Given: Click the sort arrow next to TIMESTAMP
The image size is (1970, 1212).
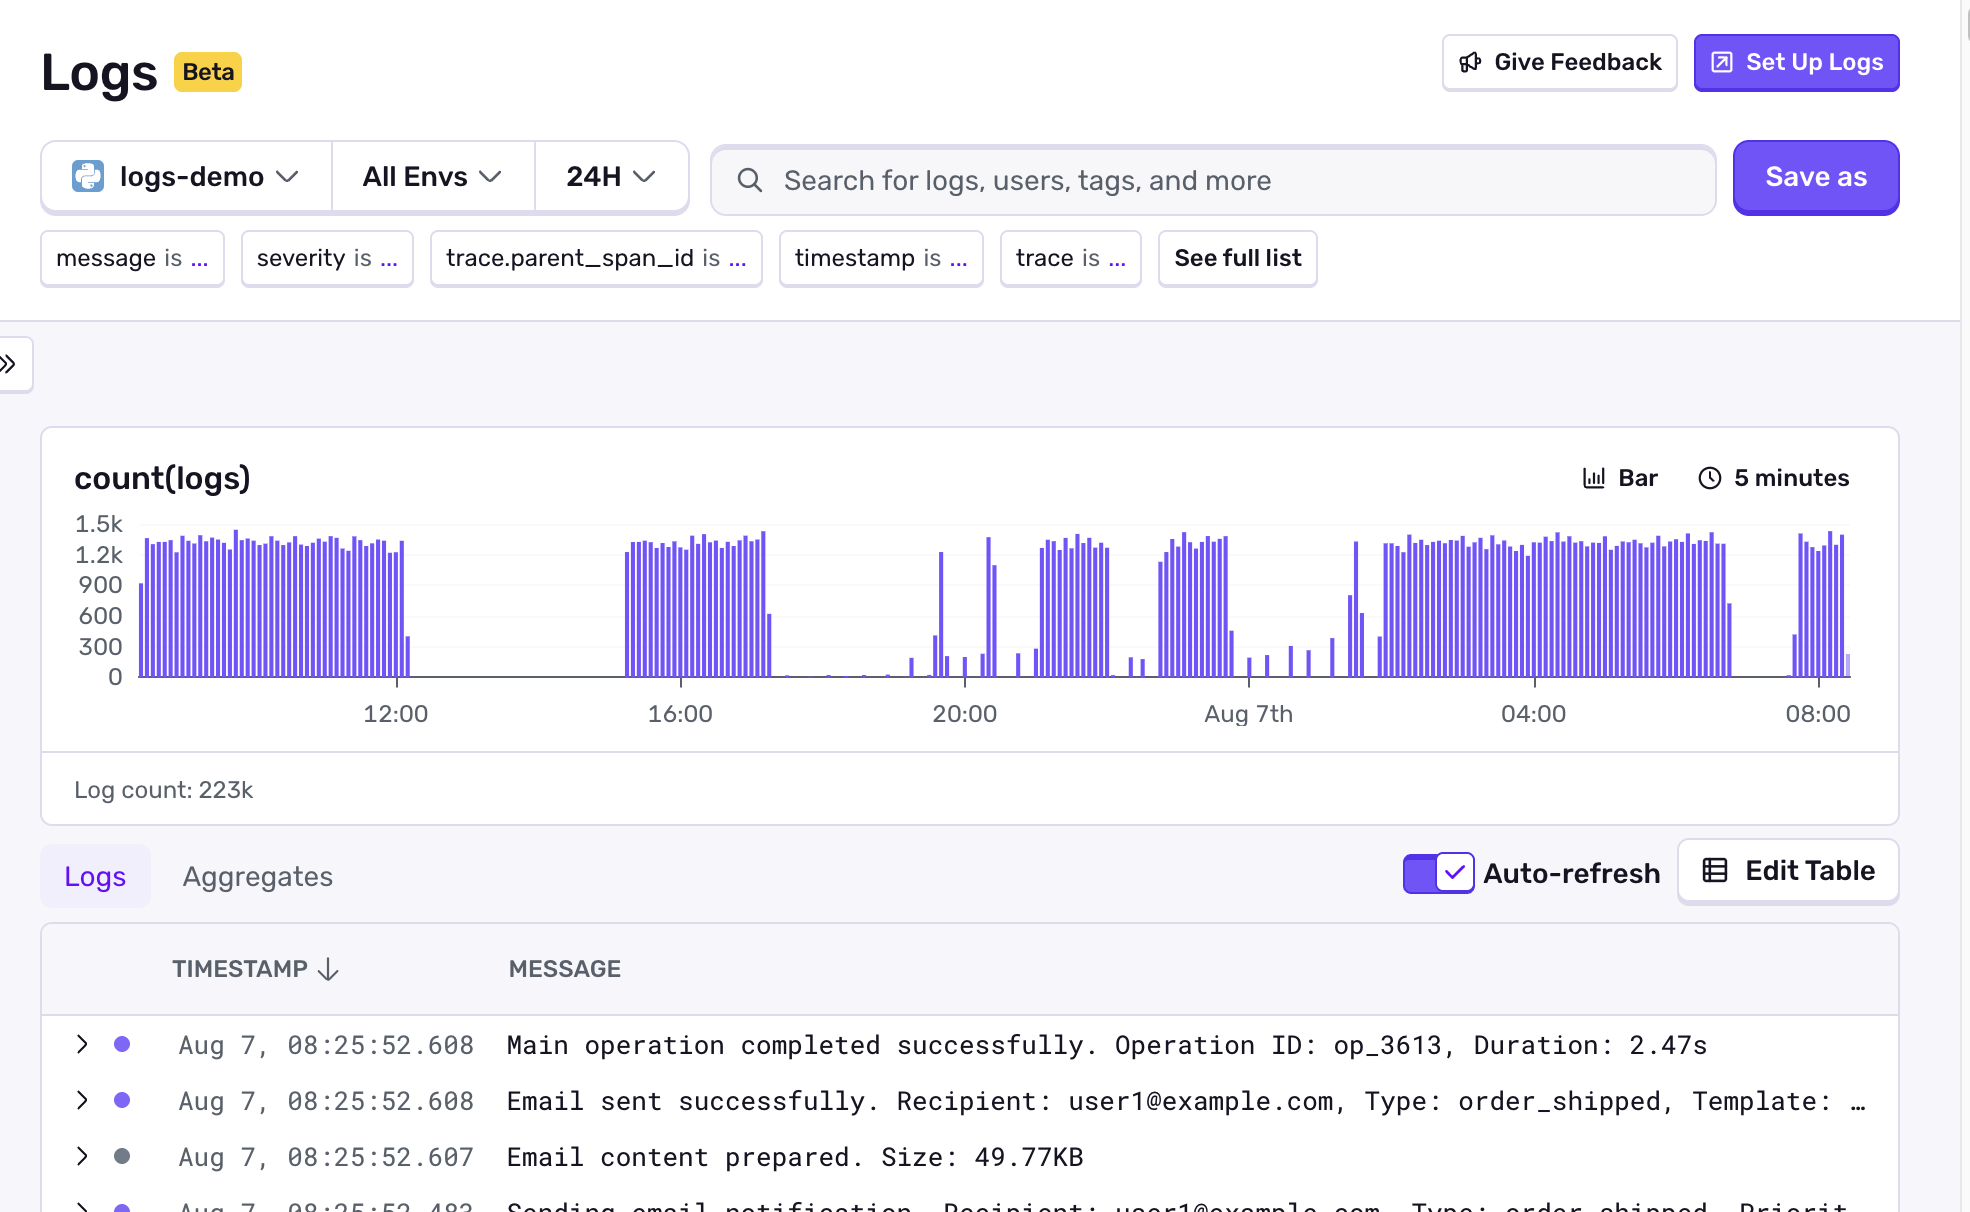Looking at the screenshot, I should pyautogui.click(x=328, y=969).
